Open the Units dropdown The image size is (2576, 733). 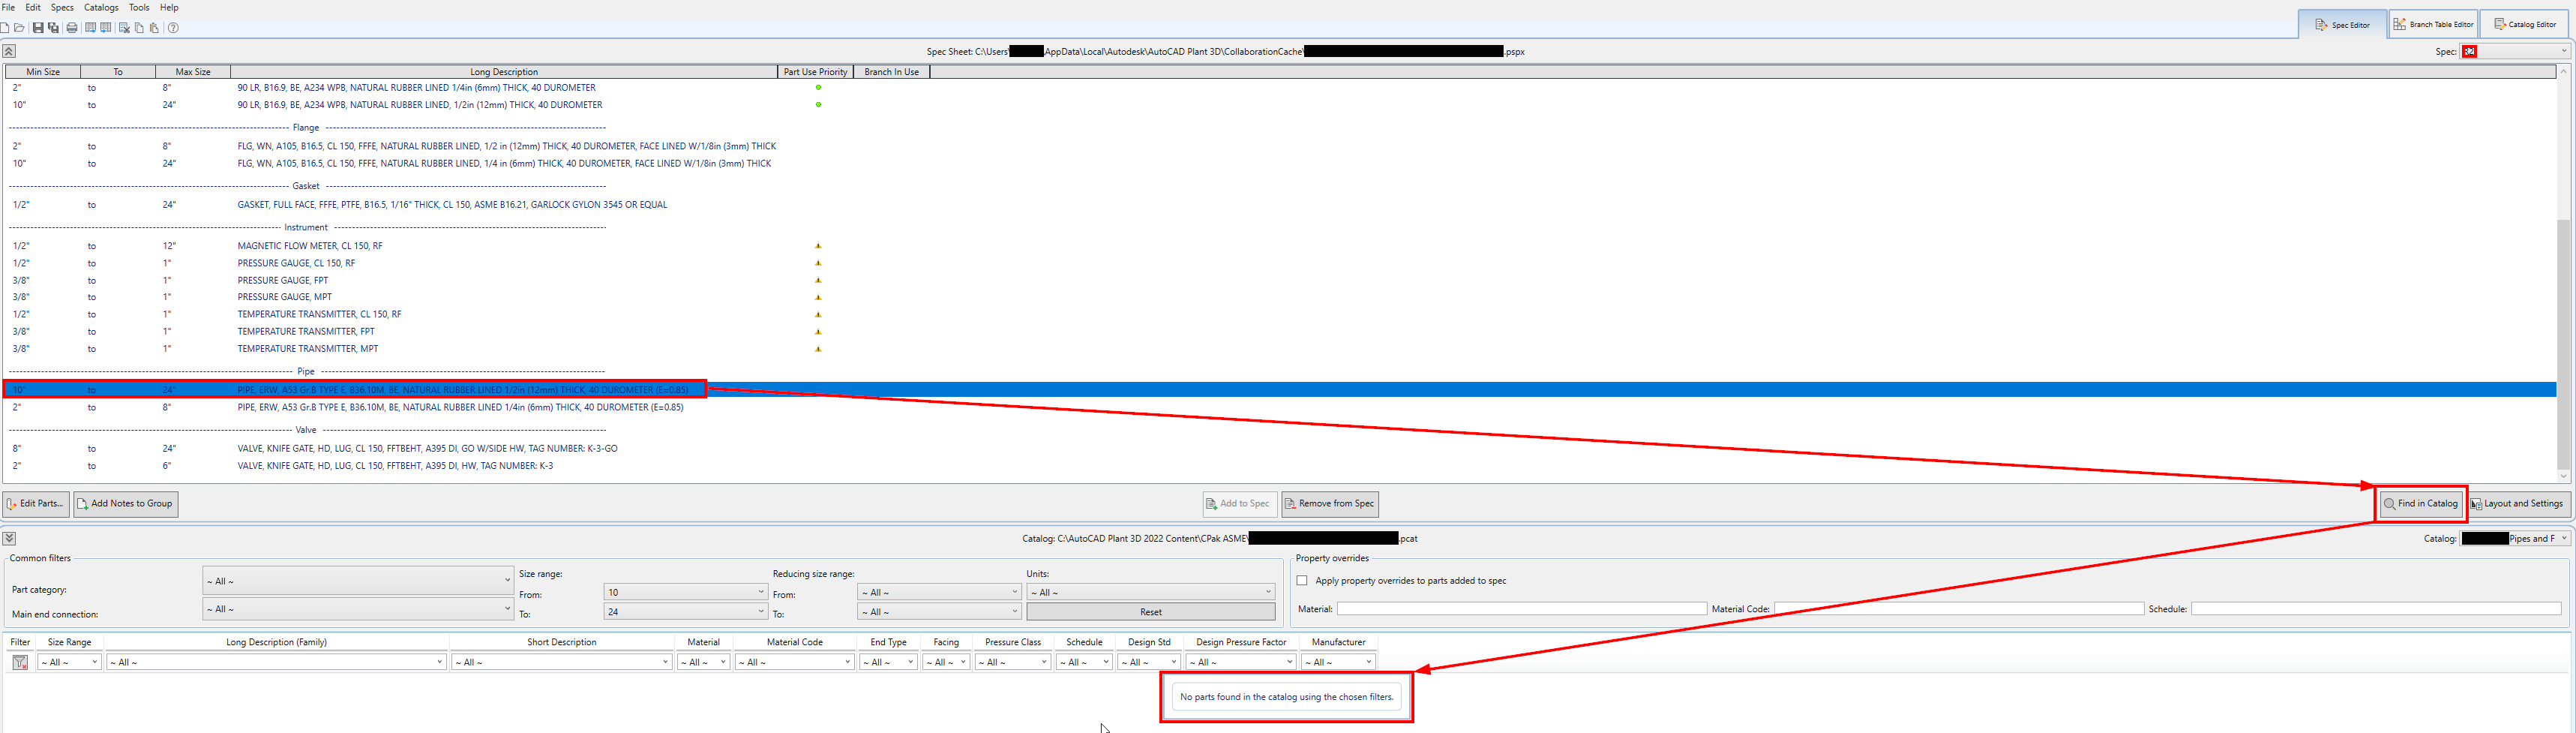pos(1150,592)
